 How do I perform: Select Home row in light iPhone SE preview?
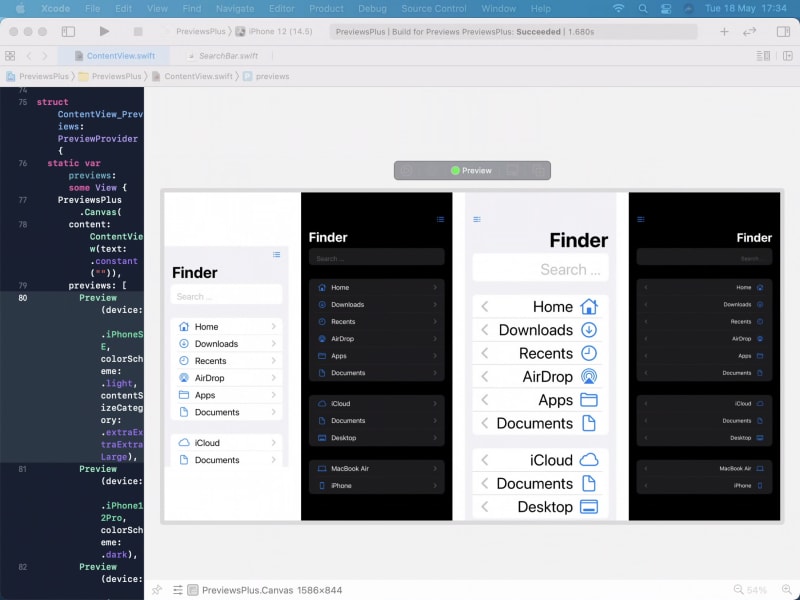coord(227,327)
